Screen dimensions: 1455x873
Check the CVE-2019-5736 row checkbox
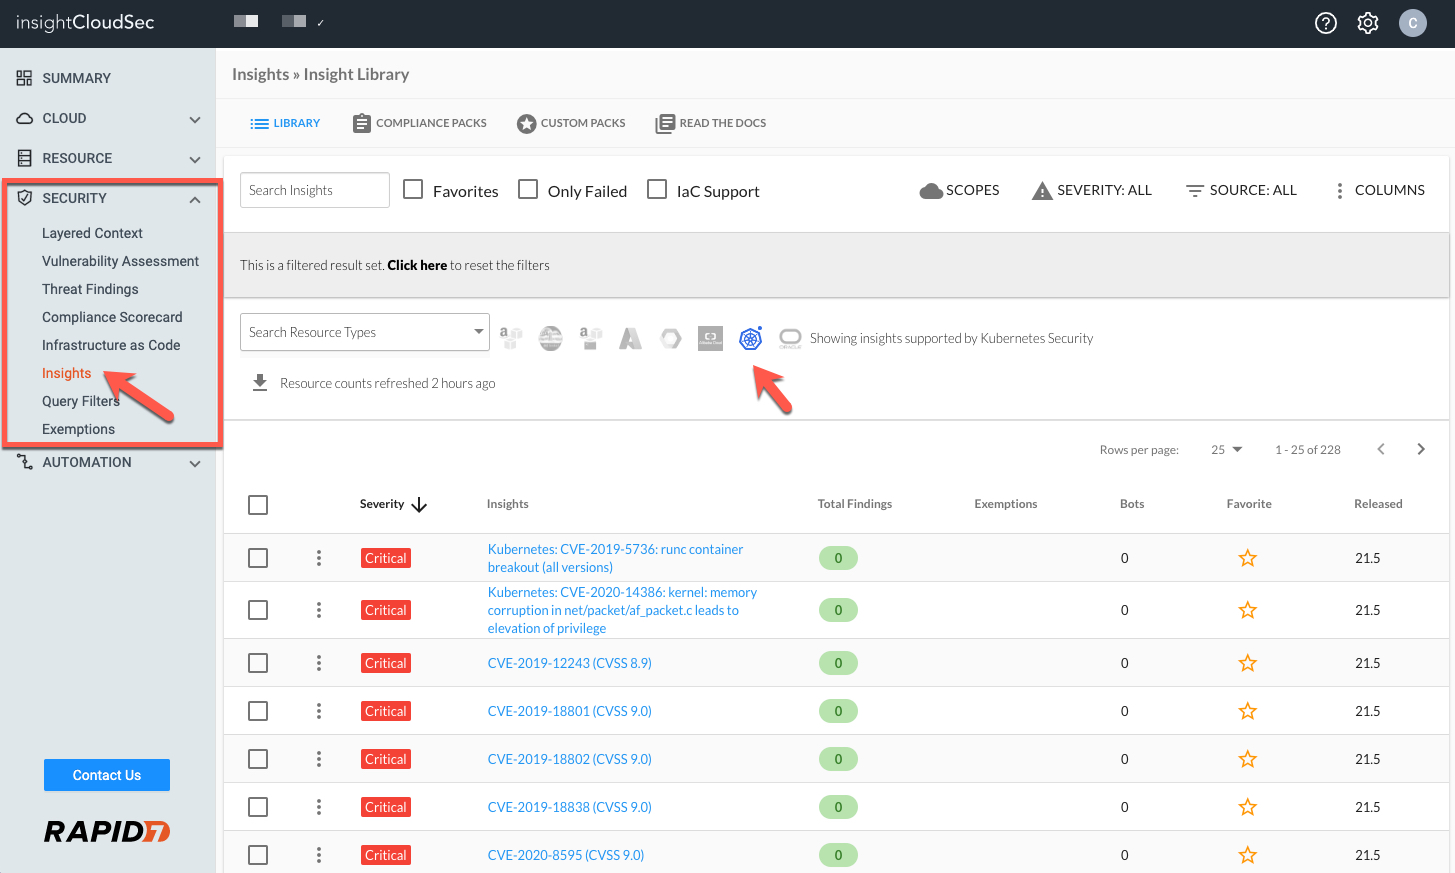click(x=258, y=558)
